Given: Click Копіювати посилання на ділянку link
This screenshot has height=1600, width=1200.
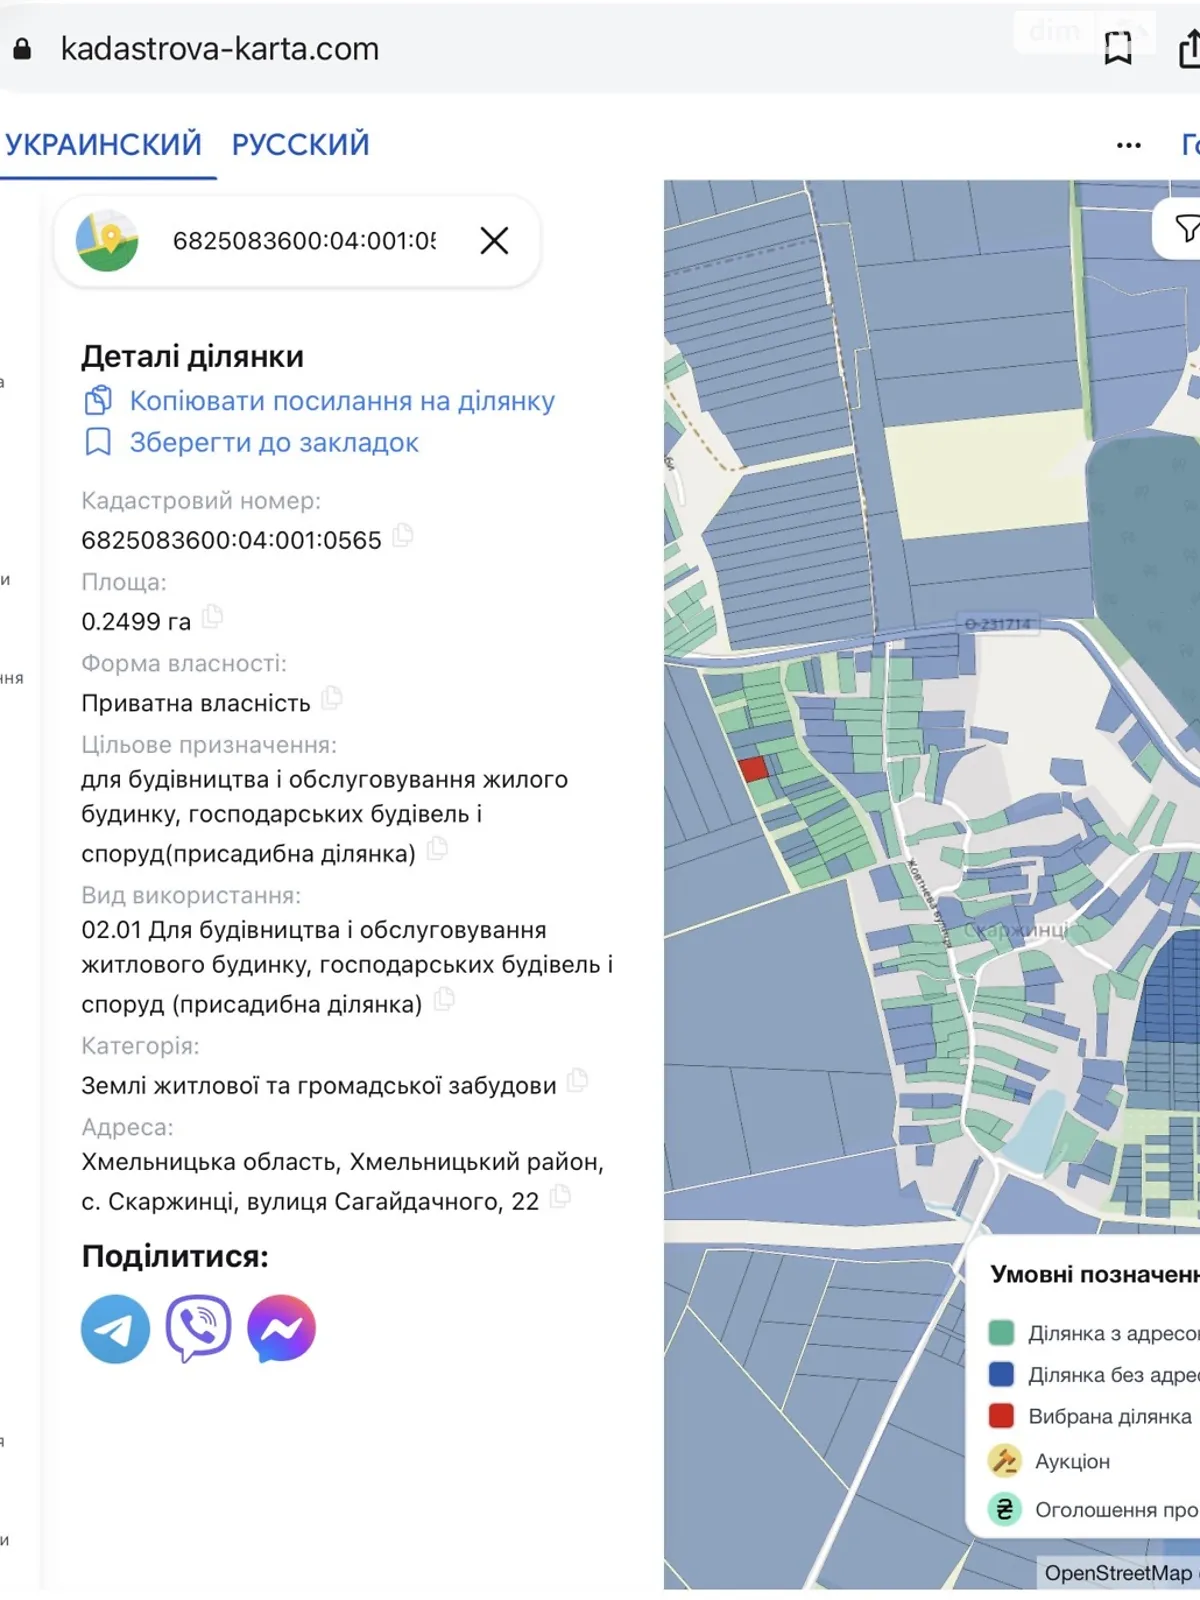Looking at the screenshot, I should point(341,401).
